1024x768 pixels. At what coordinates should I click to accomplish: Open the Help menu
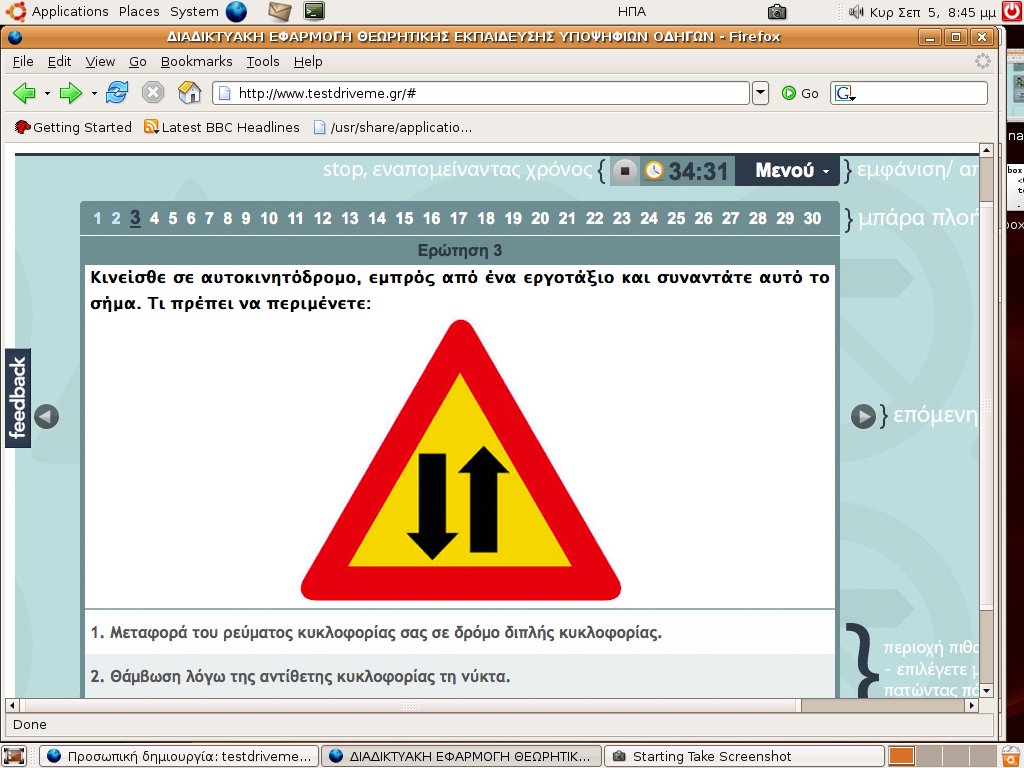click(308, 61)
